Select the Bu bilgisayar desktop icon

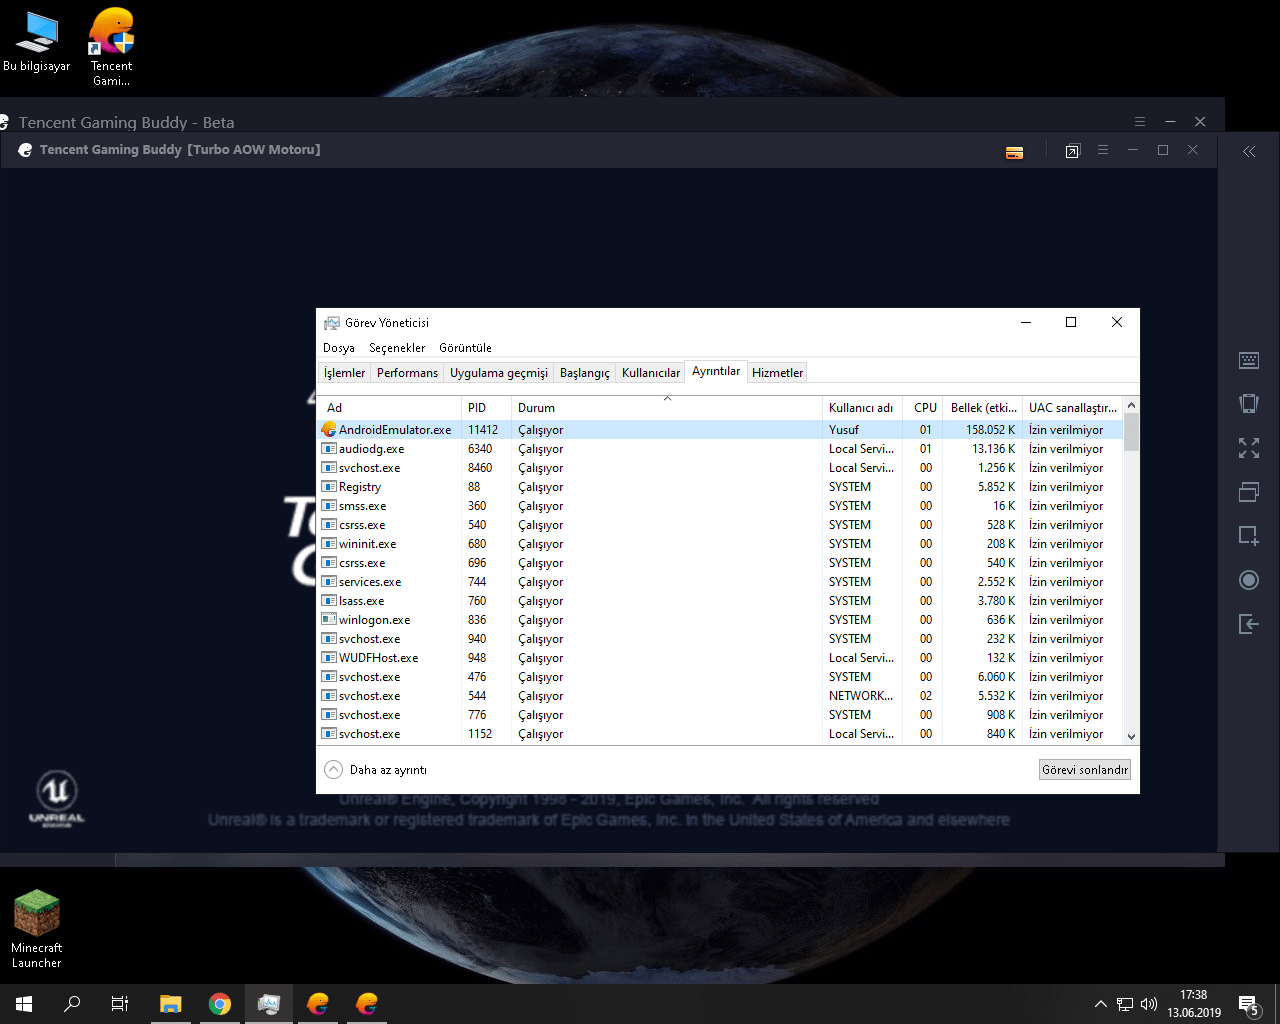[37, 42]
